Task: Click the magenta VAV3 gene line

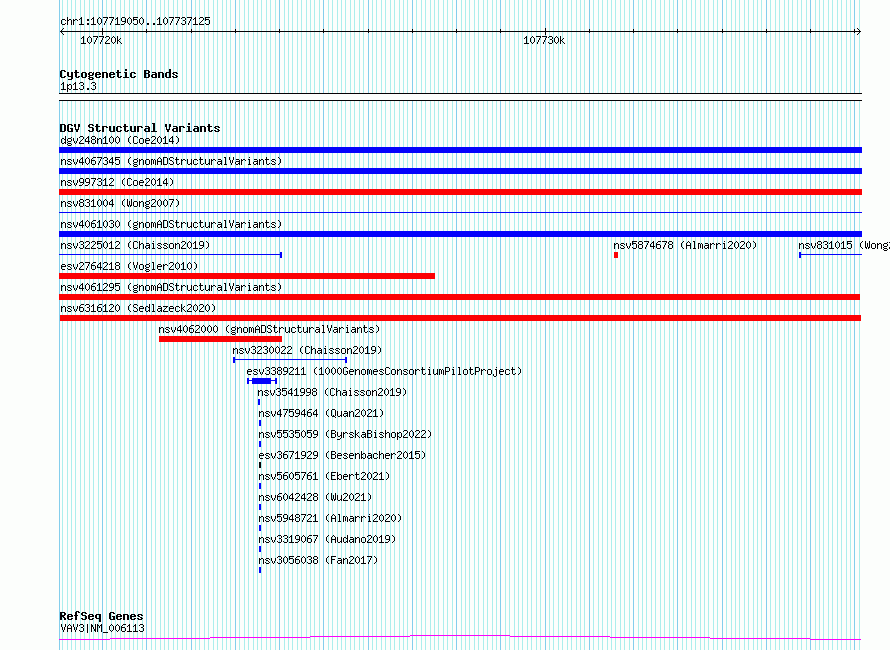Action: 460,637
